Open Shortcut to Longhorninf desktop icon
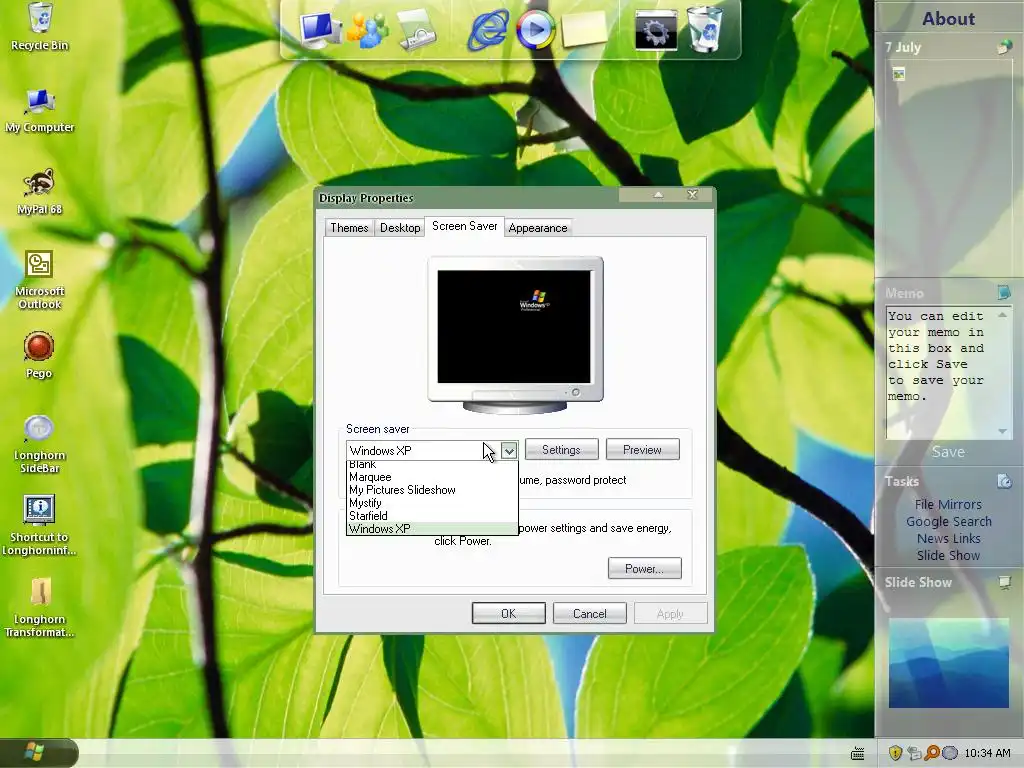This screenshot has width=1024, height=768. click(39, 525)
